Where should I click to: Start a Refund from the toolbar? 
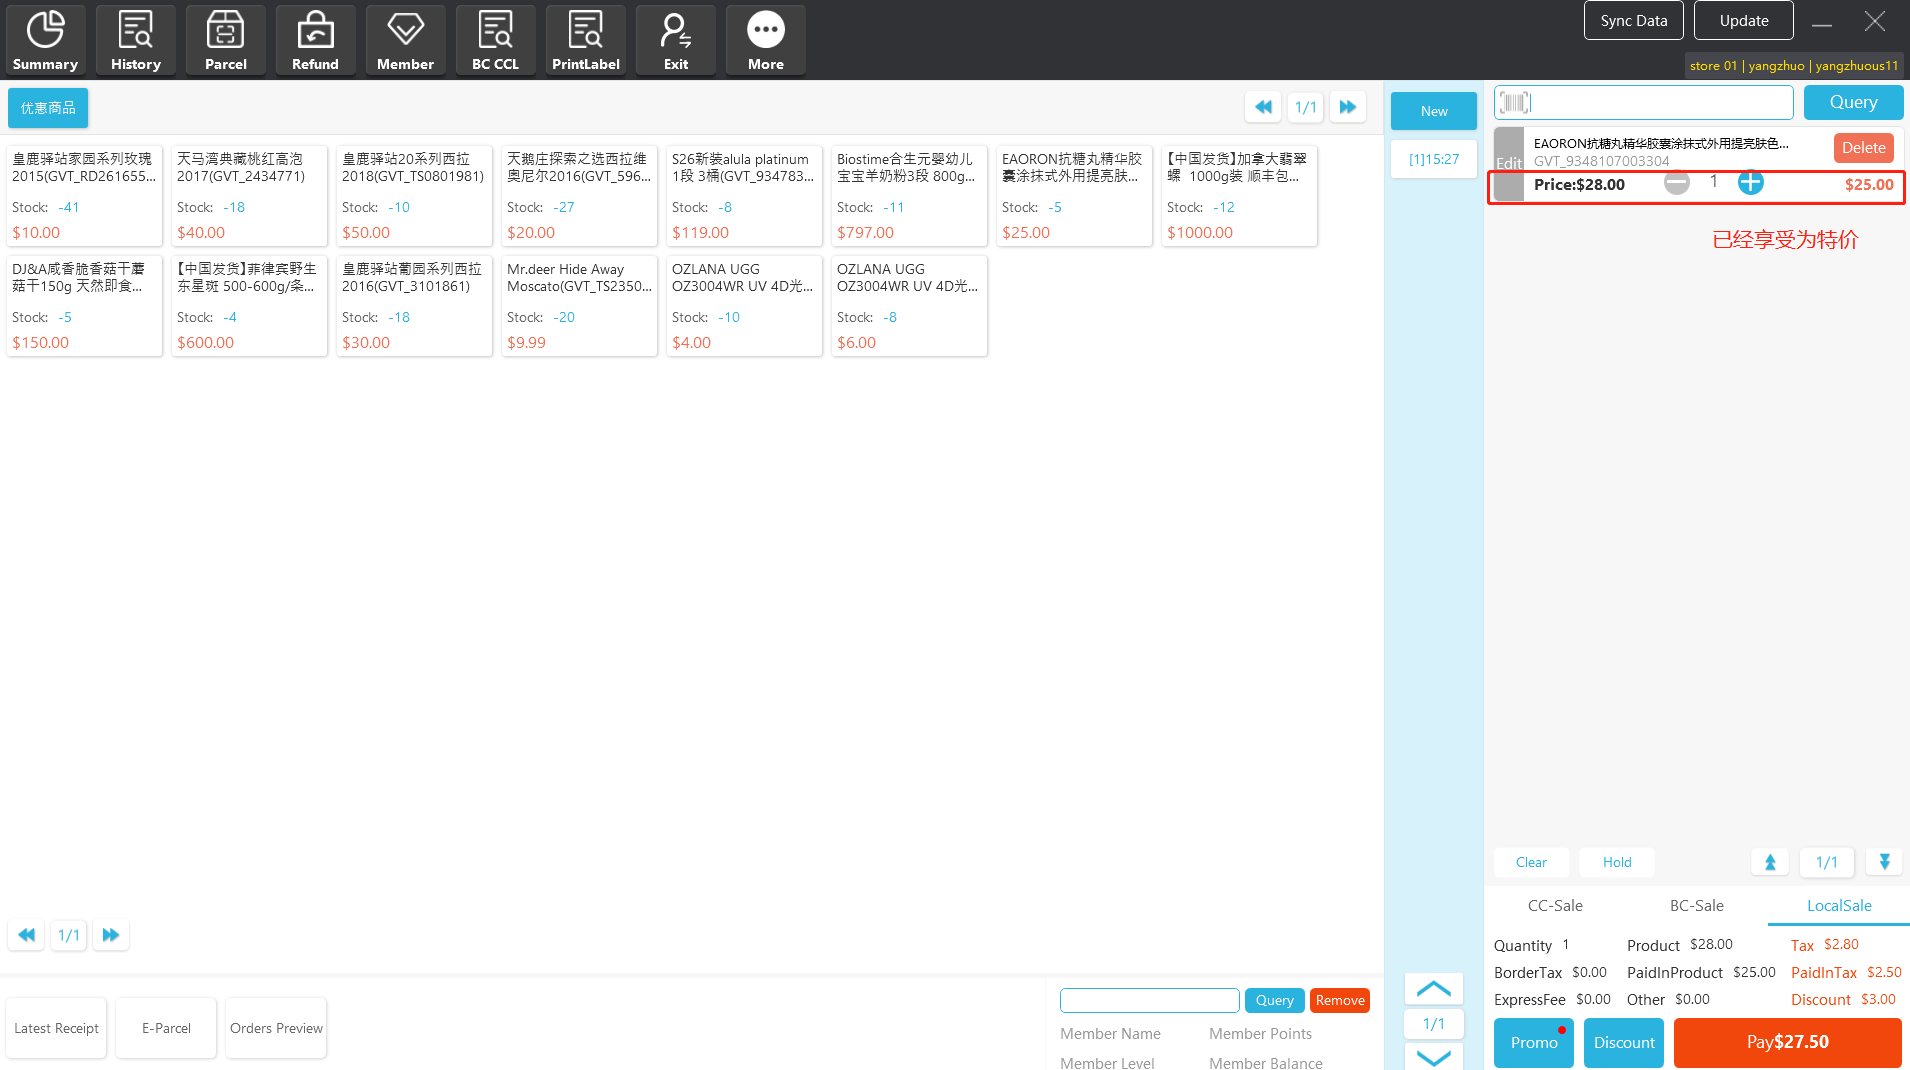point(316,40)
